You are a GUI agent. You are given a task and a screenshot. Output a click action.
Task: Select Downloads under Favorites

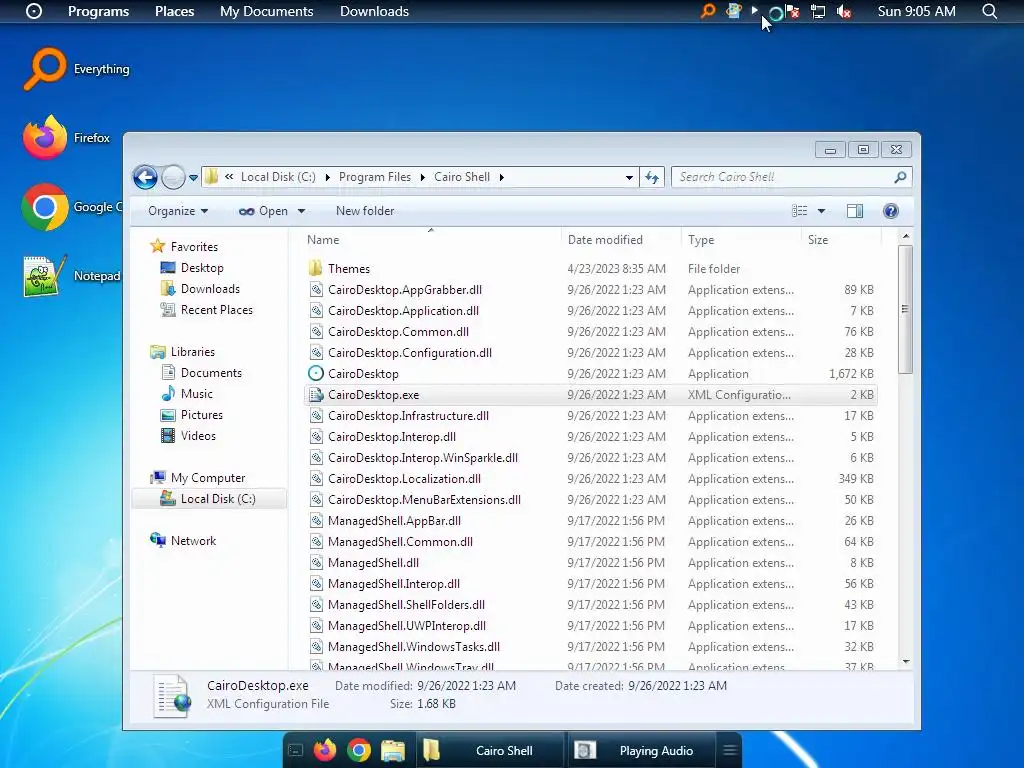click(x=200, y=289)
